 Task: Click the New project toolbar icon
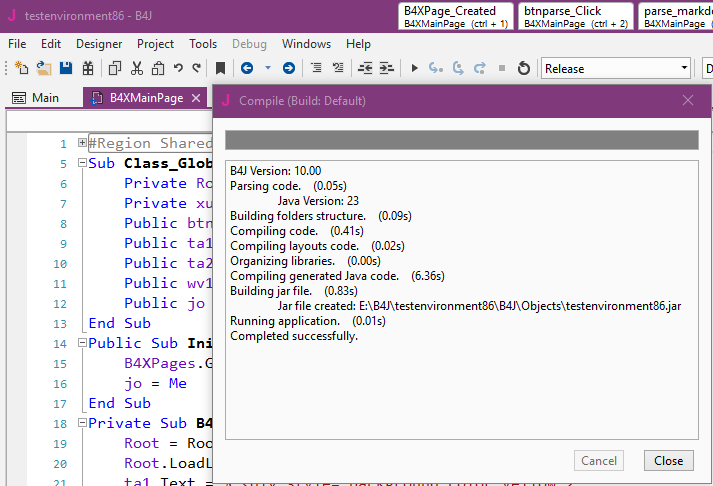point(21,68)
